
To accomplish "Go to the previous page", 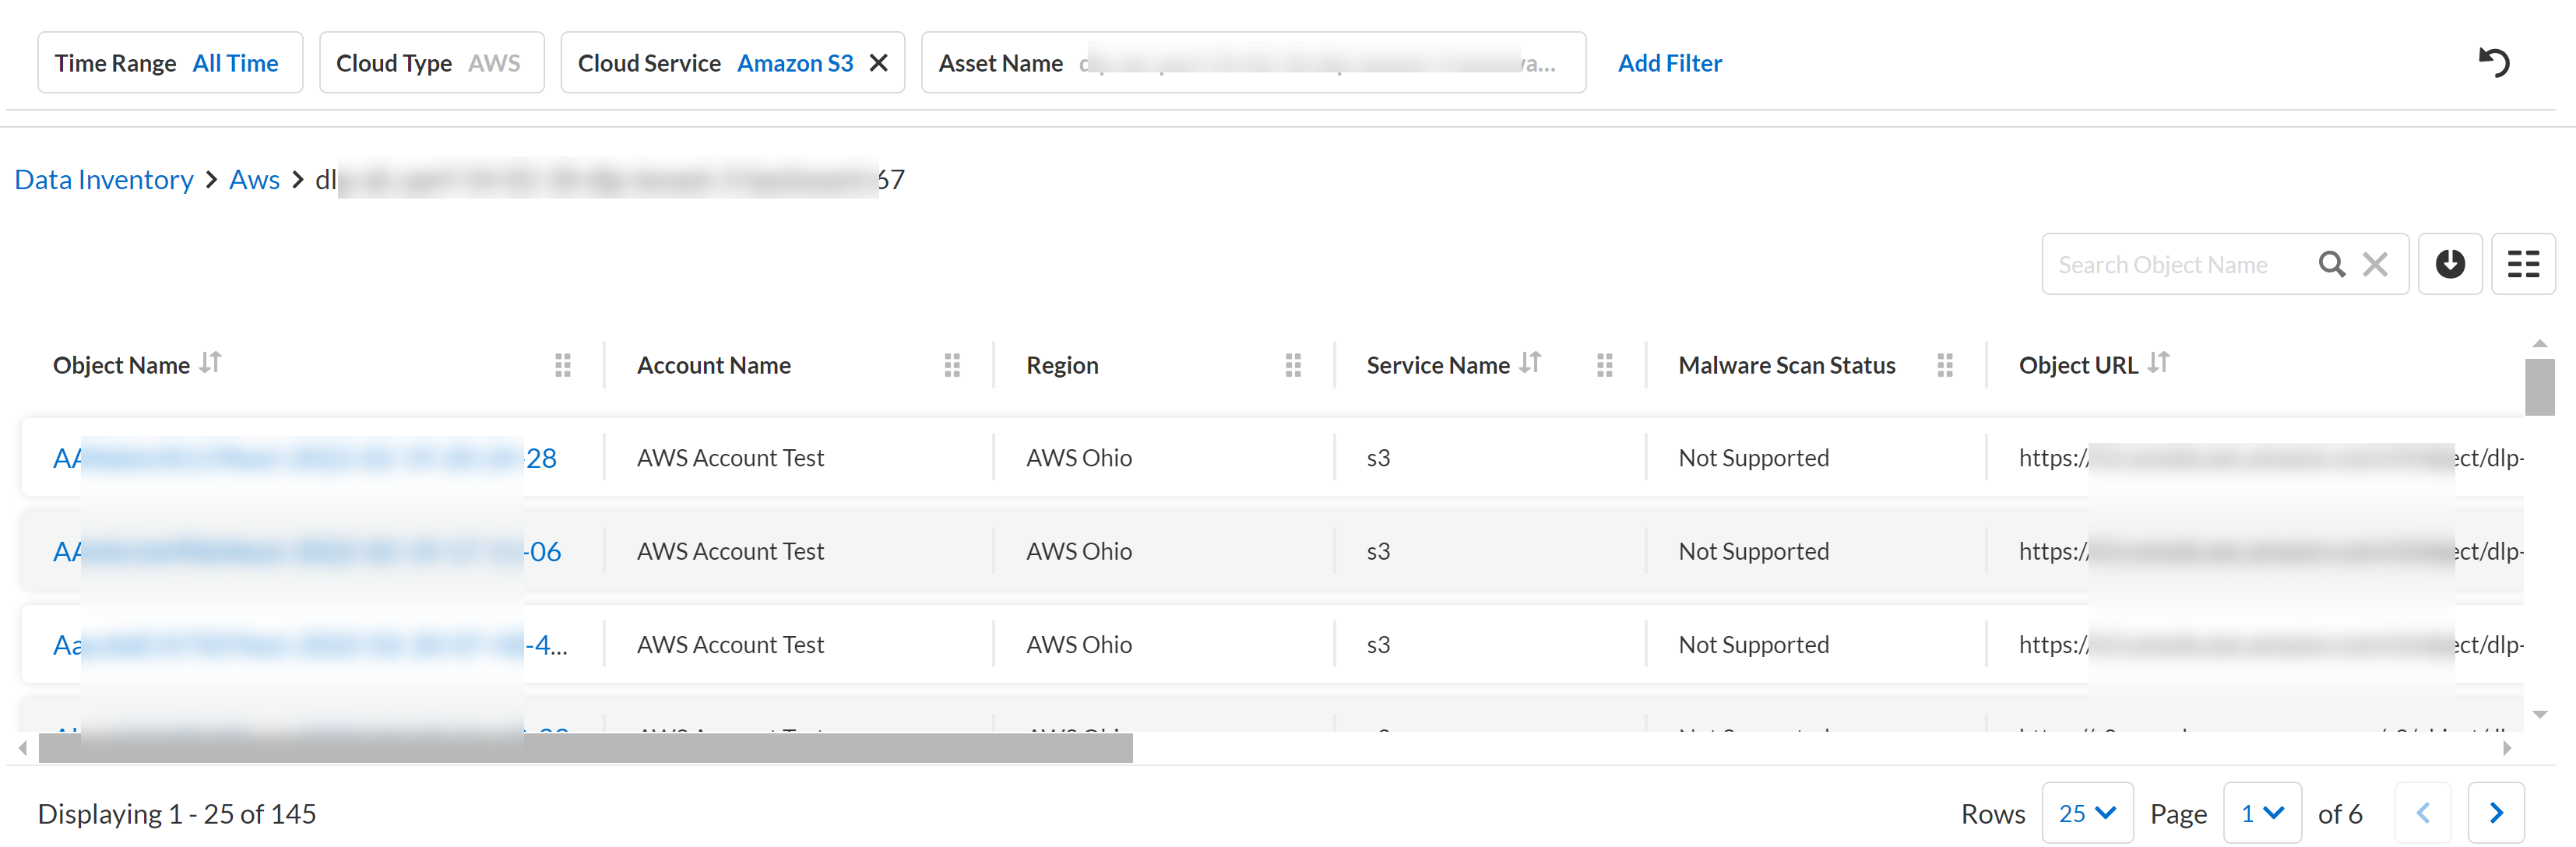I will pyautogui.click(x=2423, y=813).
